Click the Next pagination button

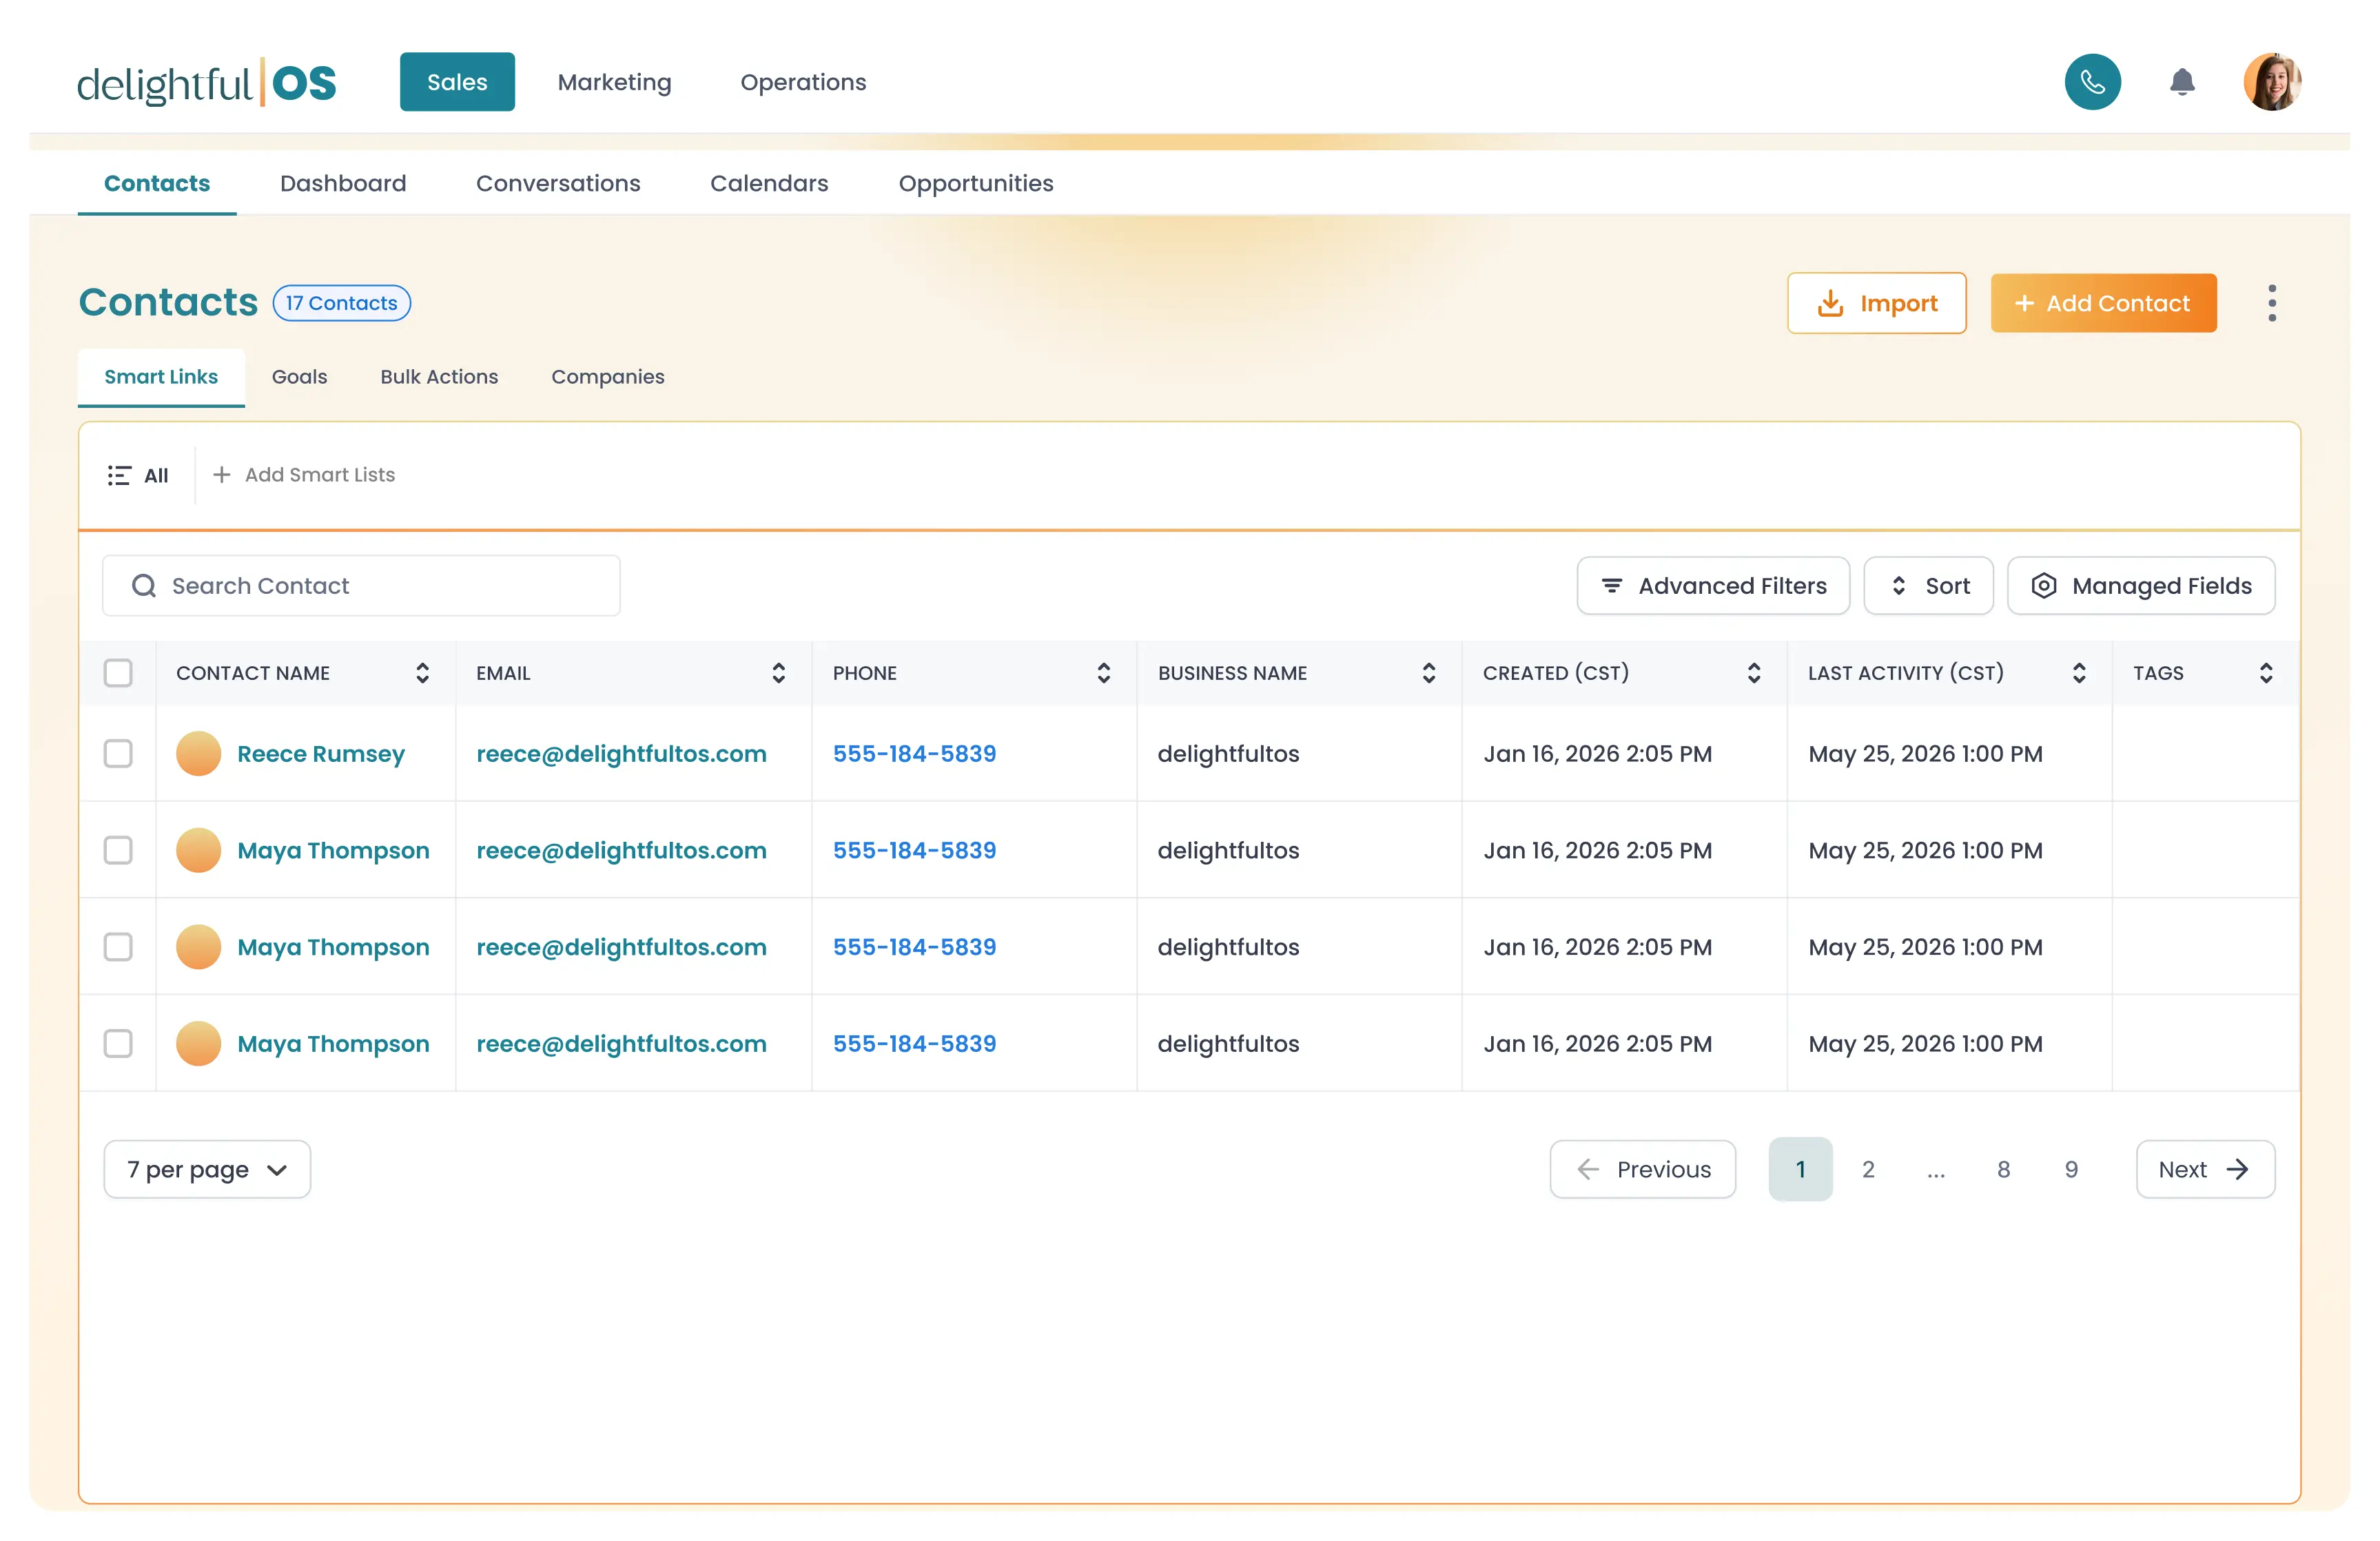[x=2205, y=1169]
